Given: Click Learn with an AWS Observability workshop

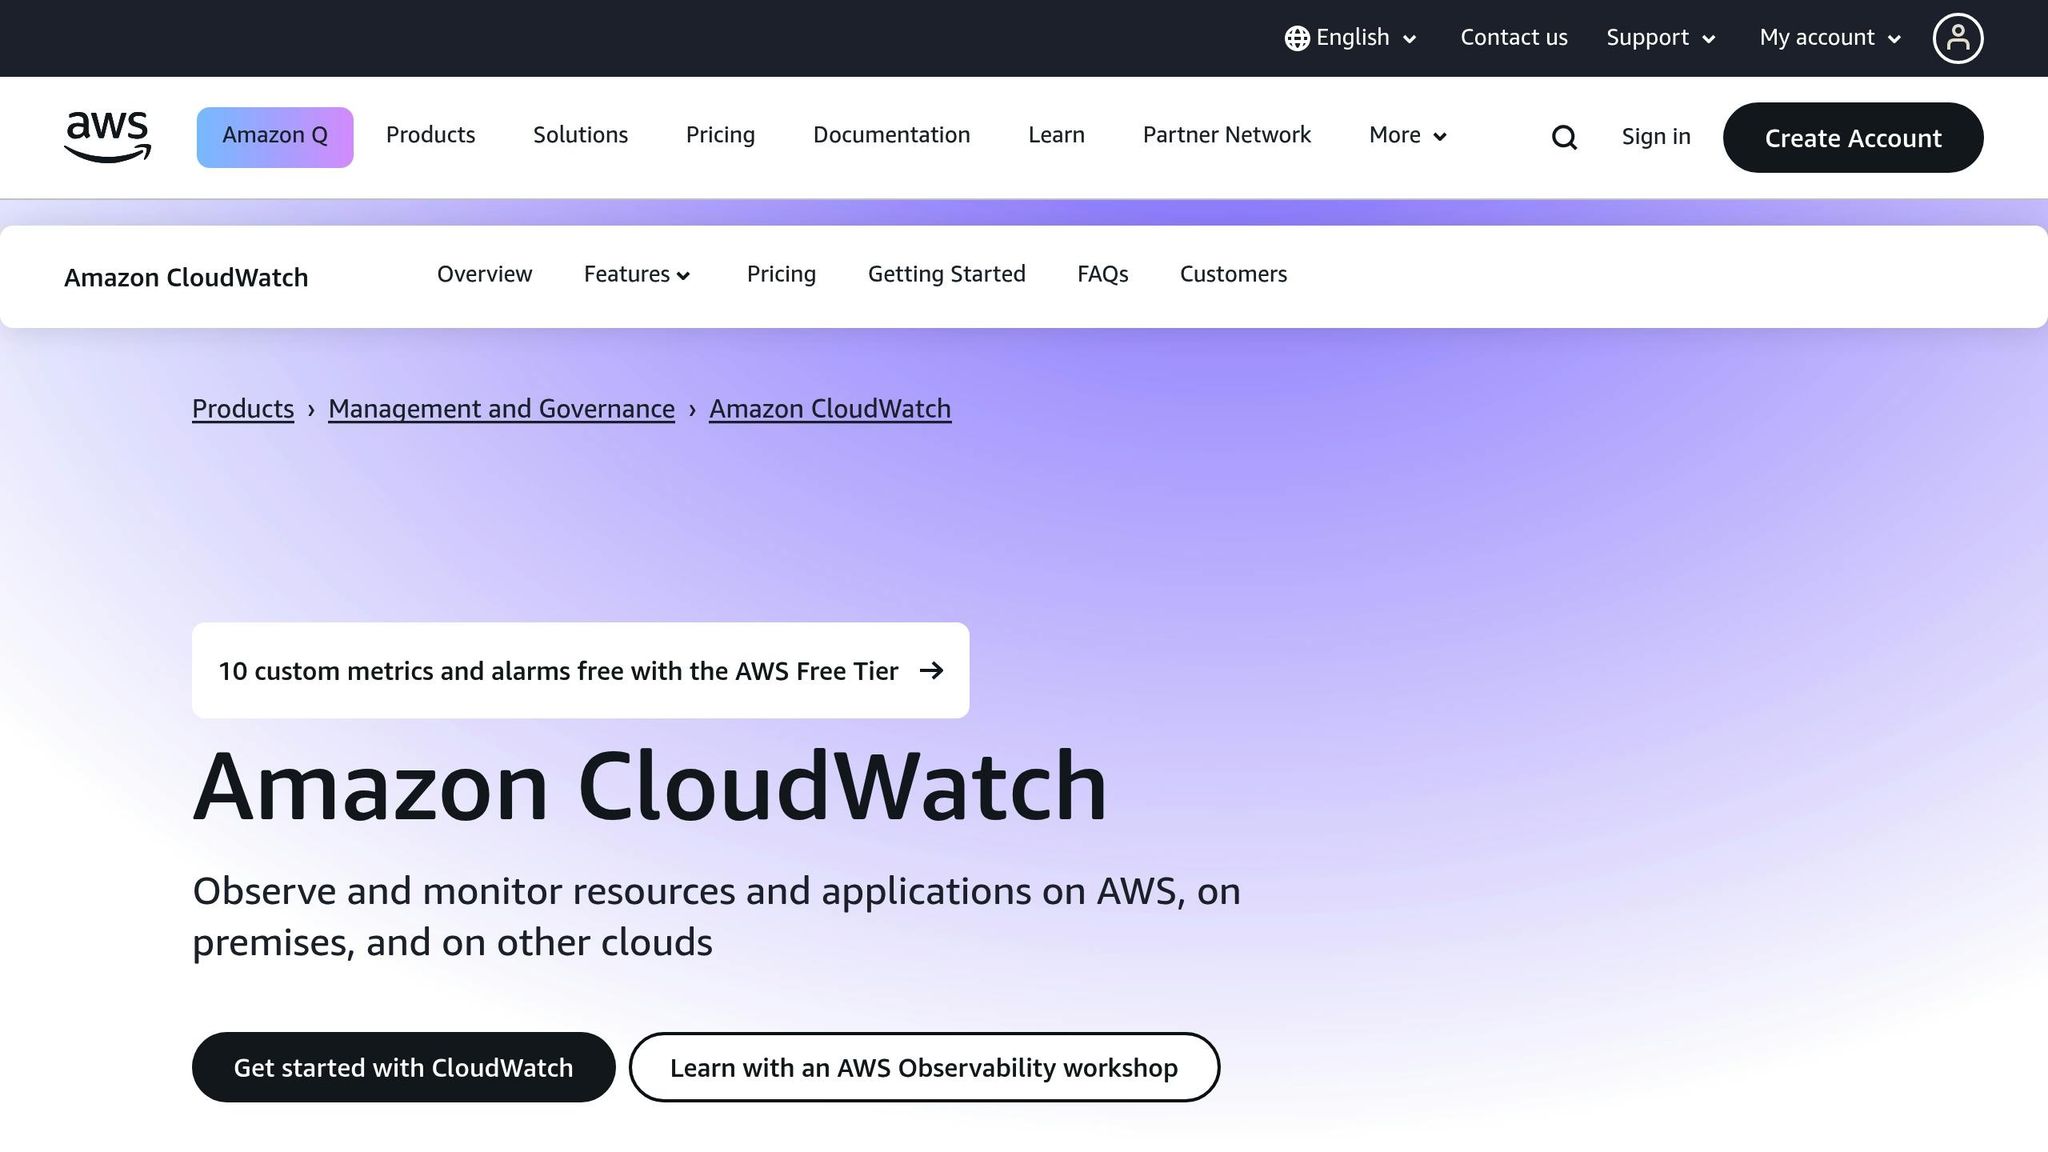Looking at the screenshot, I should coord(924,1067).
